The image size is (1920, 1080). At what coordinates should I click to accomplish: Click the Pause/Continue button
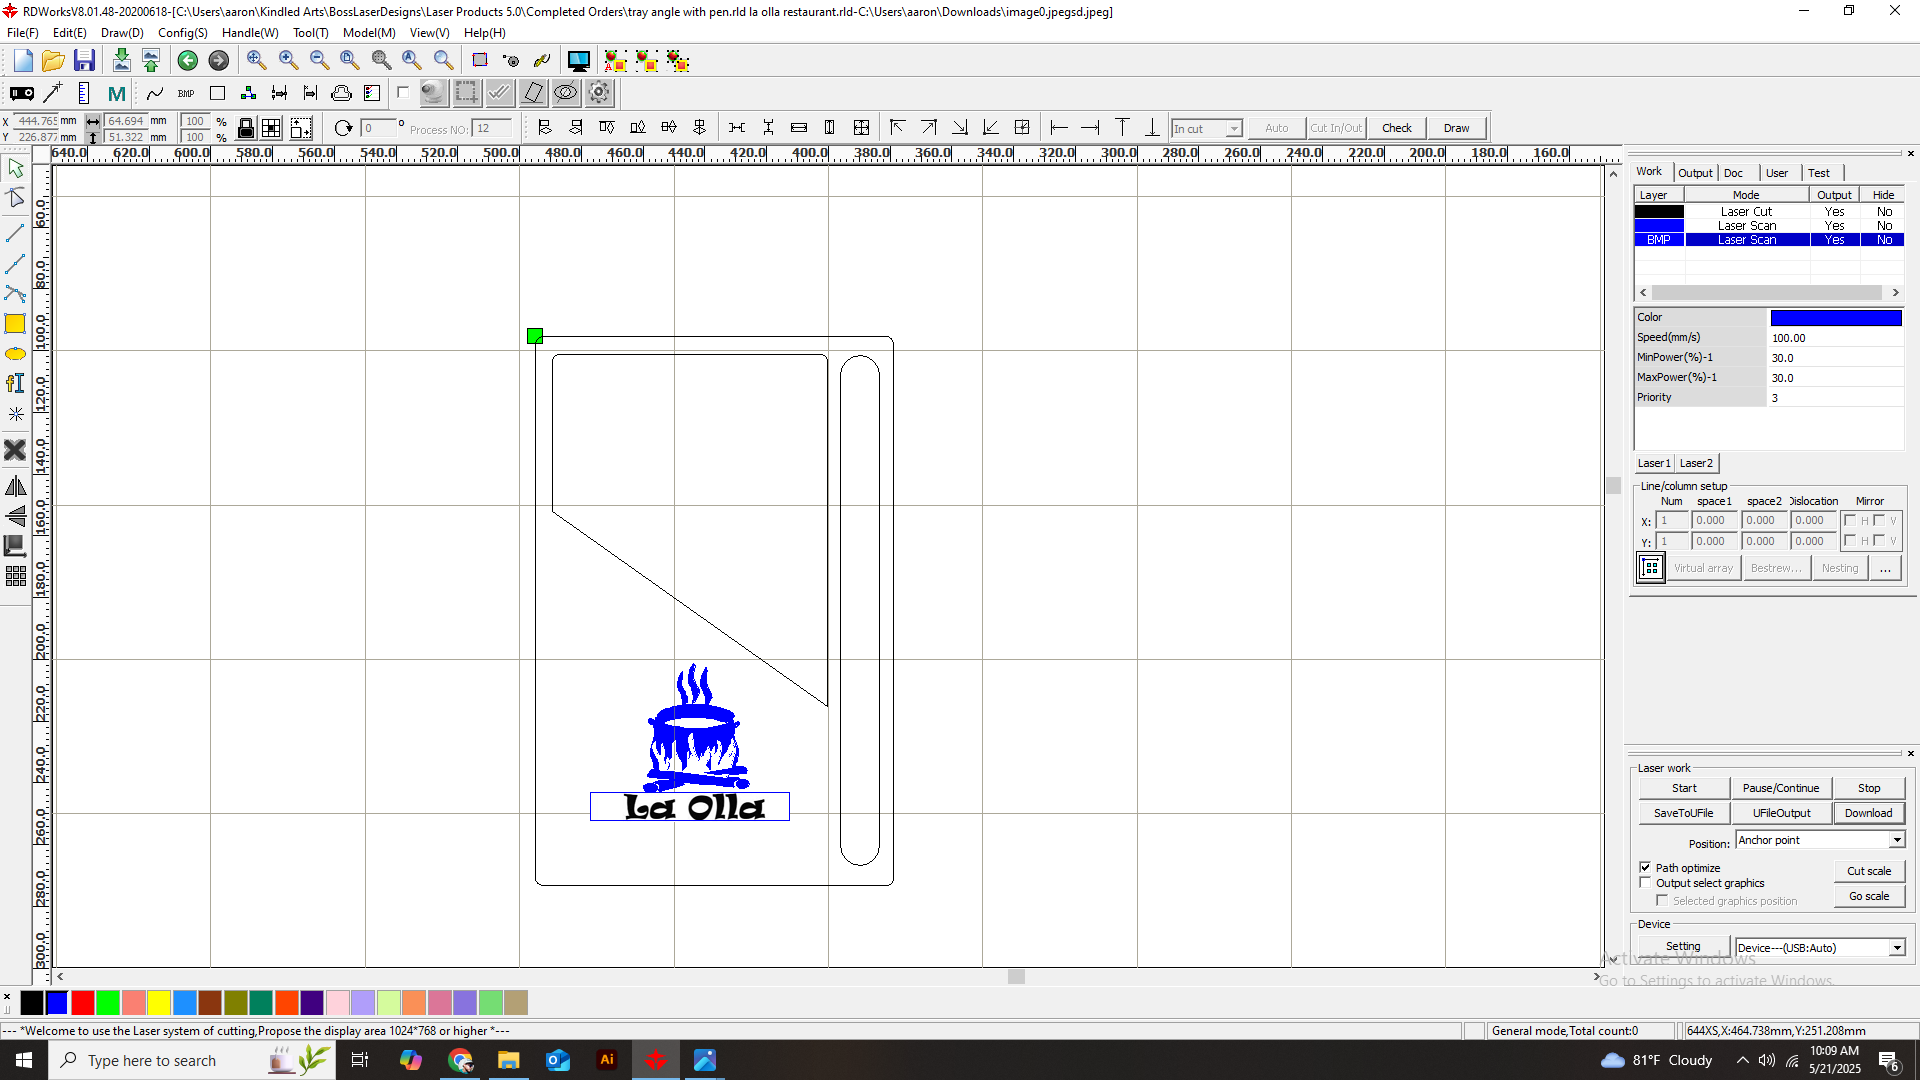coord(1781,788)
